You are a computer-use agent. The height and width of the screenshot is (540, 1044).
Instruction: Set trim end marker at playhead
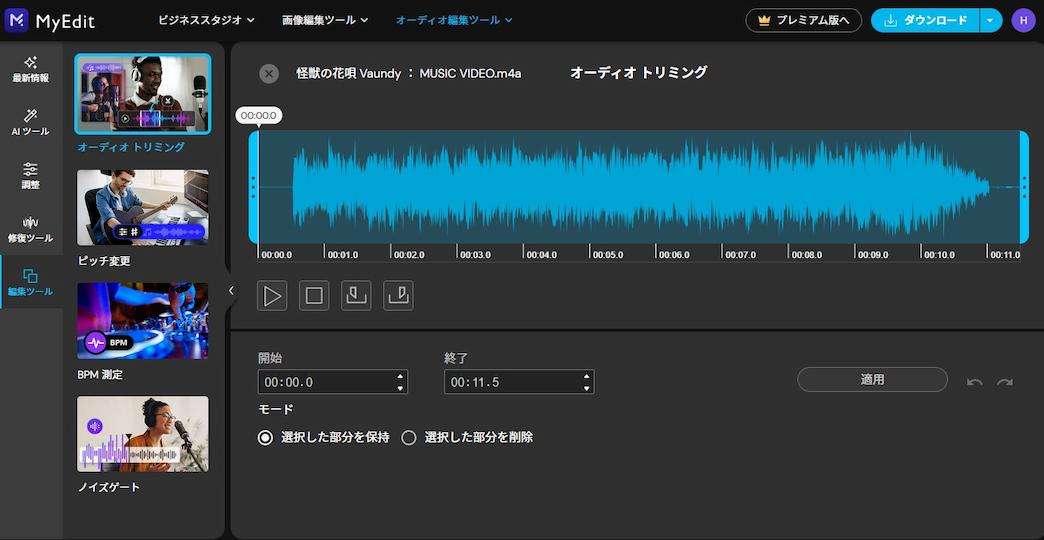pos(398,296)
